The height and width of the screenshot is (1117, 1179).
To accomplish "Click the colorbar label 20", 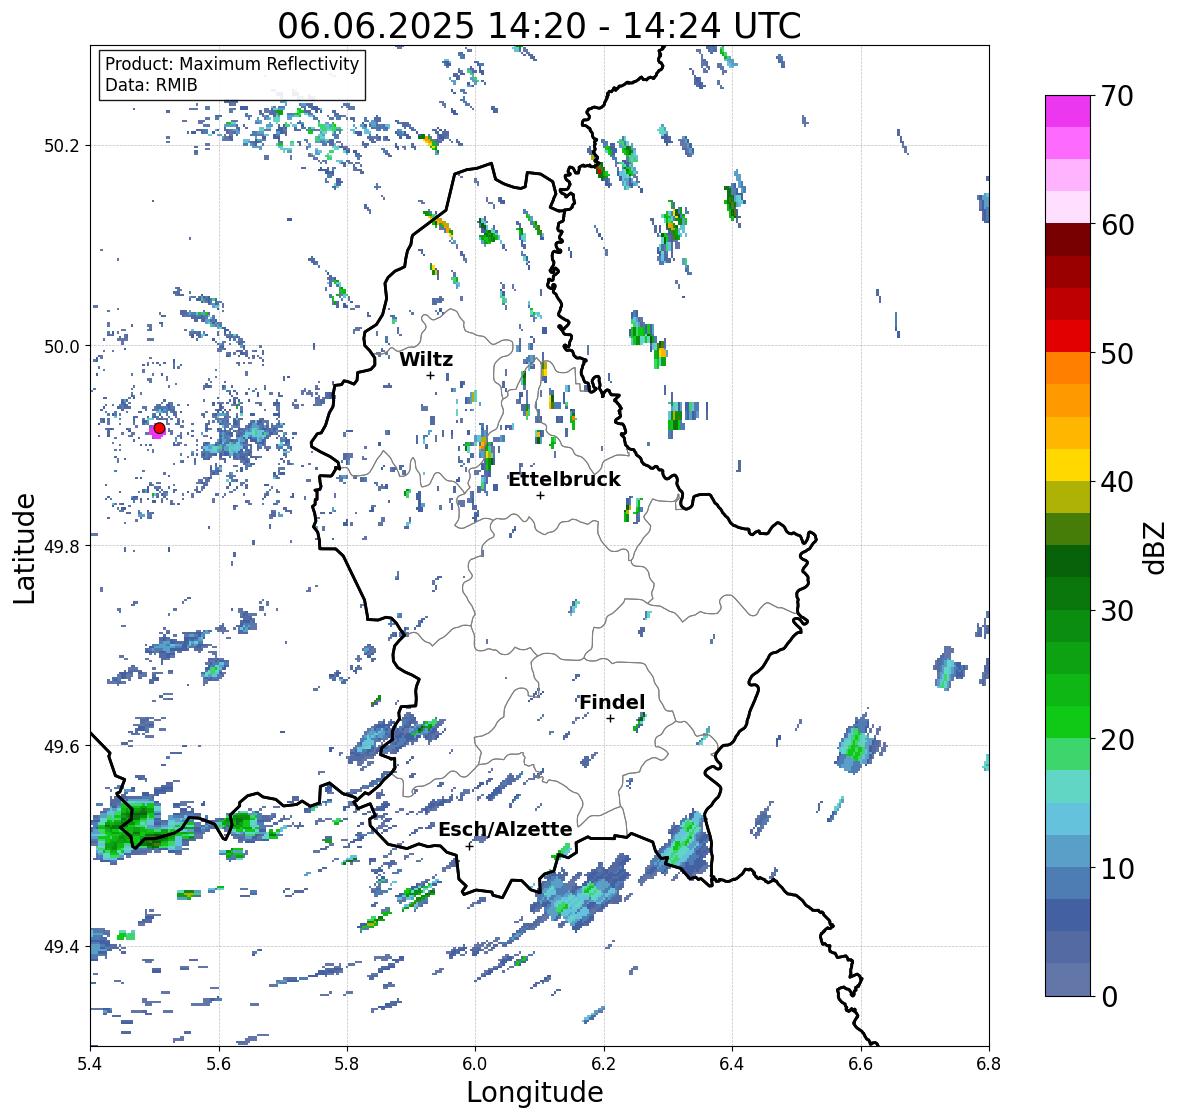I will [x=1117, y=740].
